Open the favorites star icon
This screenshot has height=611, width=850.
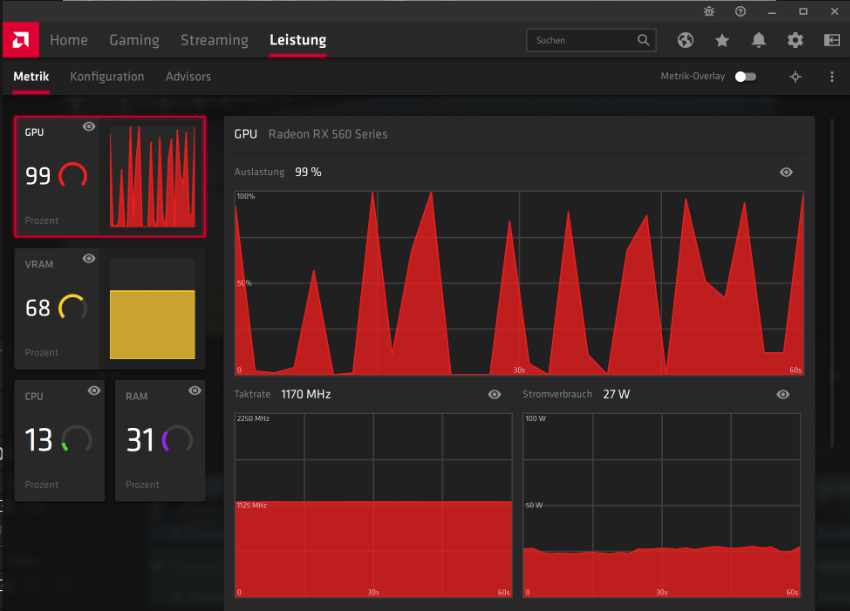coord(722,40)
